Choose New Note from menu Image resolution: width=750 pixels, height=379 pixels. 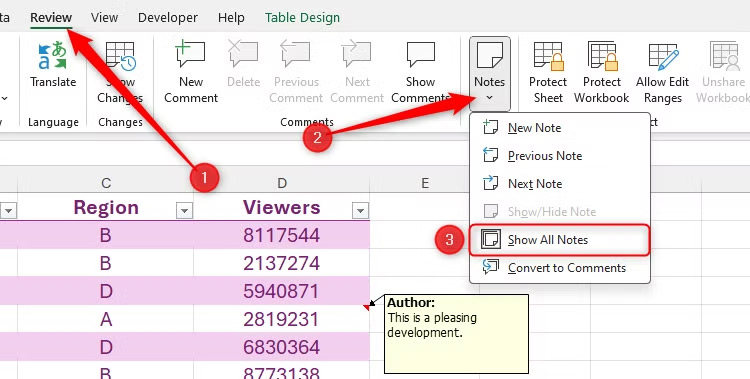pyautogui.click(x=560, y=128)
